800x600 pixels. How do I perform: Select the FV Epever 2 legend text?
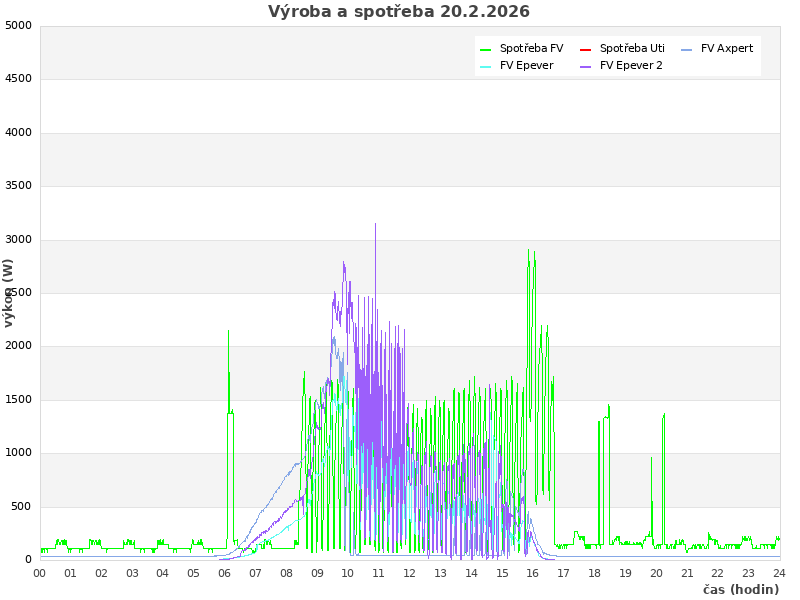(x=631, y=65)
